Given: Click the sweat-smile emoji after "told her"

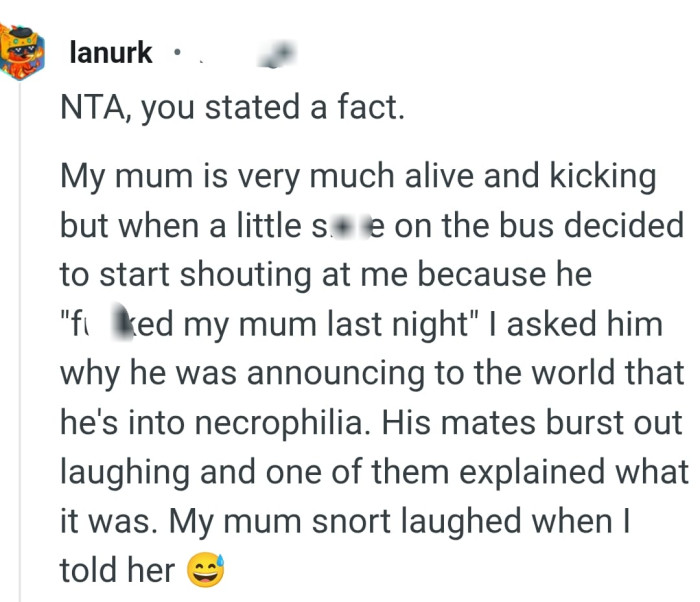Looking at the screenshot, I should pos(206,570).
